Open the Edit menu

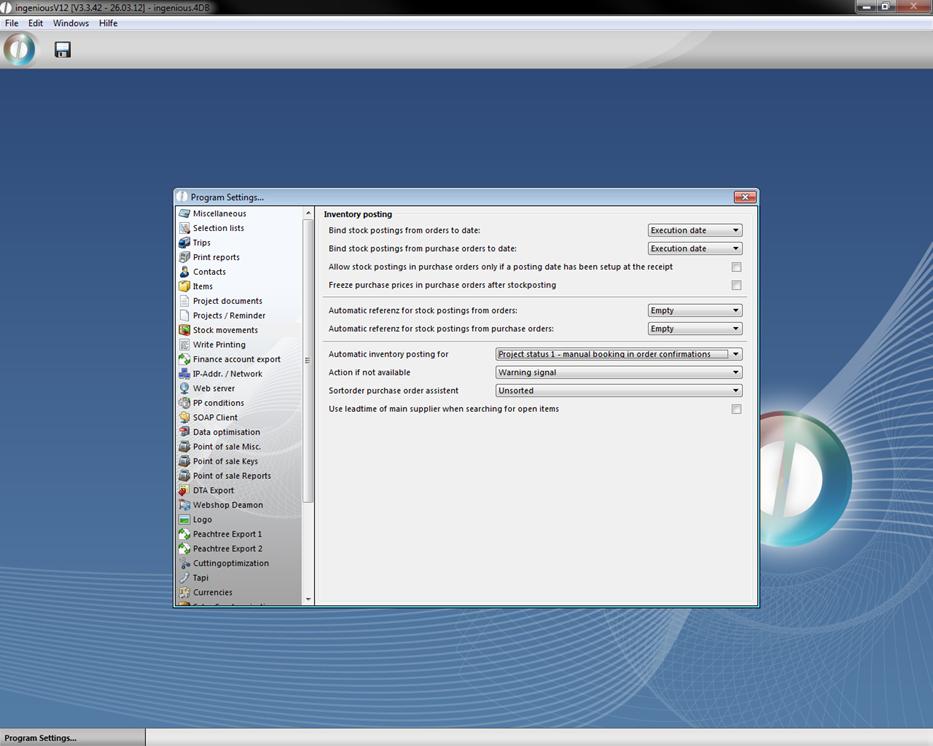[x=35, y=23]
